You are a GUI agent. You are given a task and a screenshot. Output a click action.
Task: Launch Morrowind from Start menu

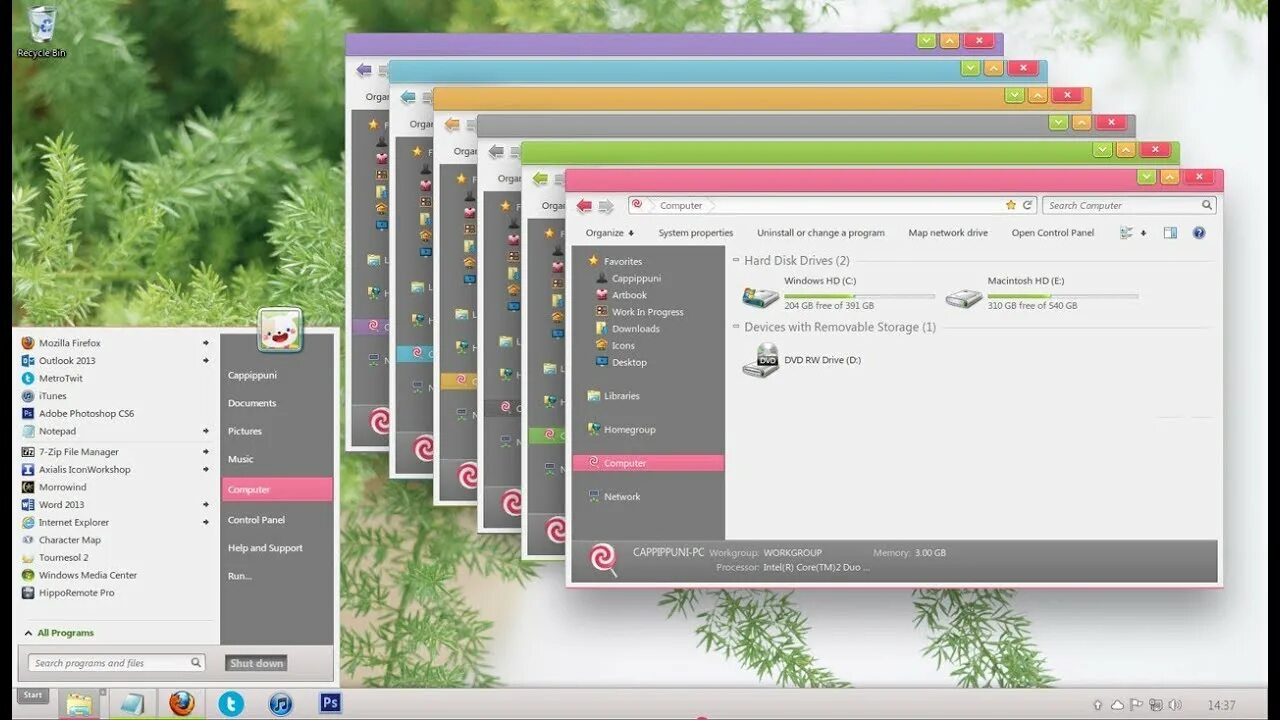pos(62,487)
